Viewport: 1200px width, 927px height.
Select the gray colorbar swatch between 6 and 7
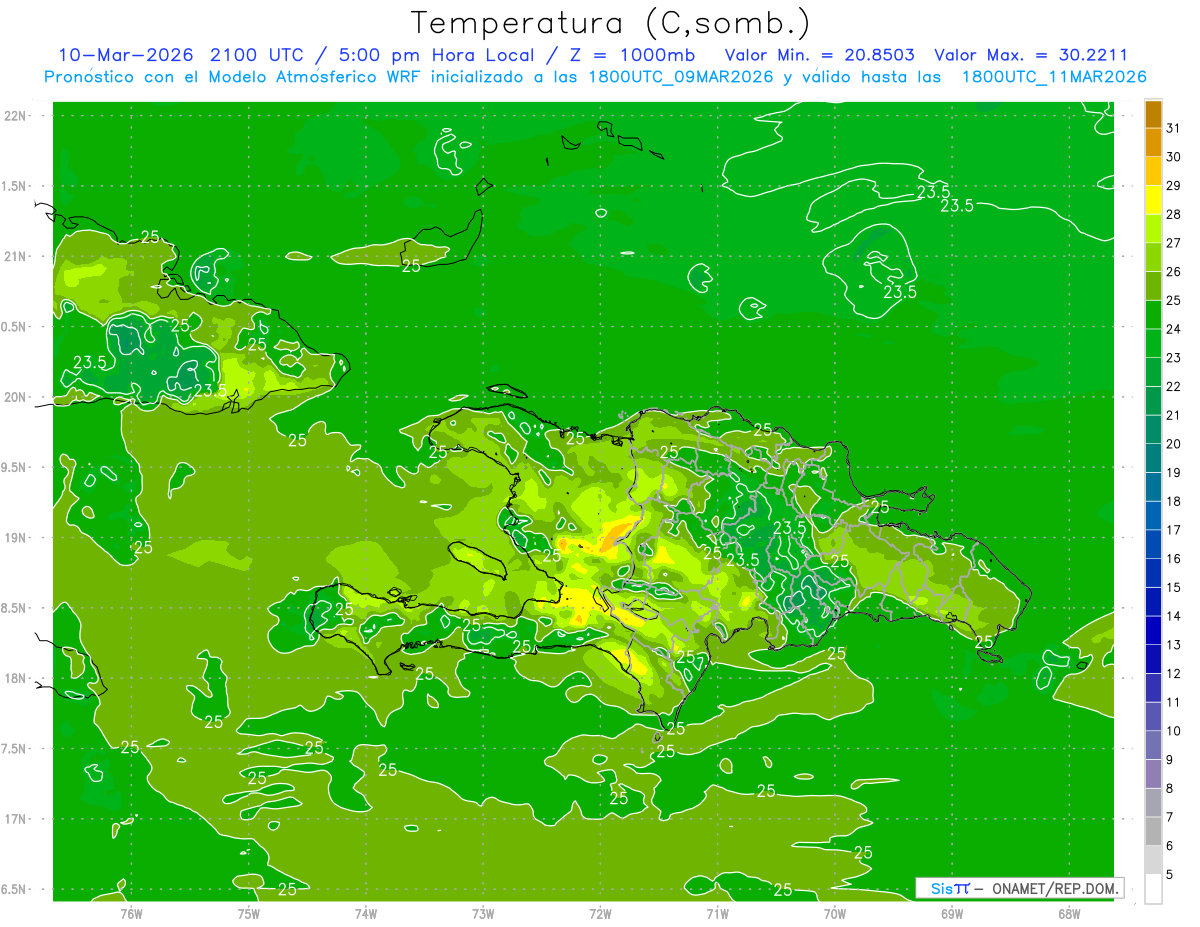(x=1153, y=831)
